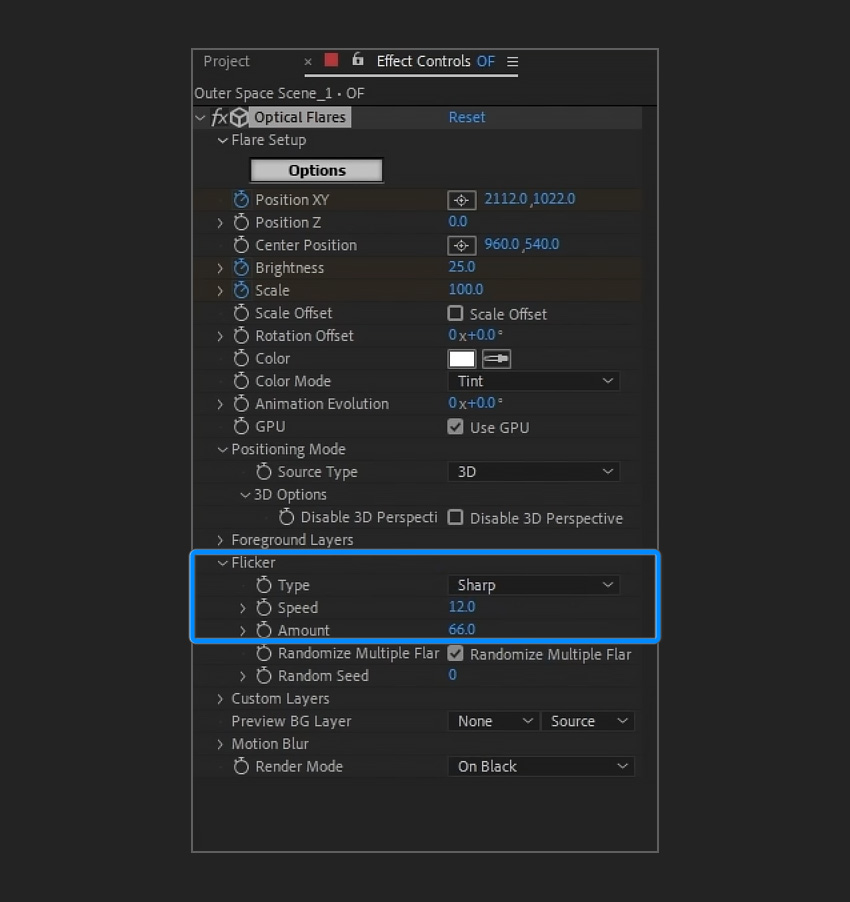Click the Brightness stopwatch icon
This screenshot has width=850, height=902.
(x=240, y=268)
